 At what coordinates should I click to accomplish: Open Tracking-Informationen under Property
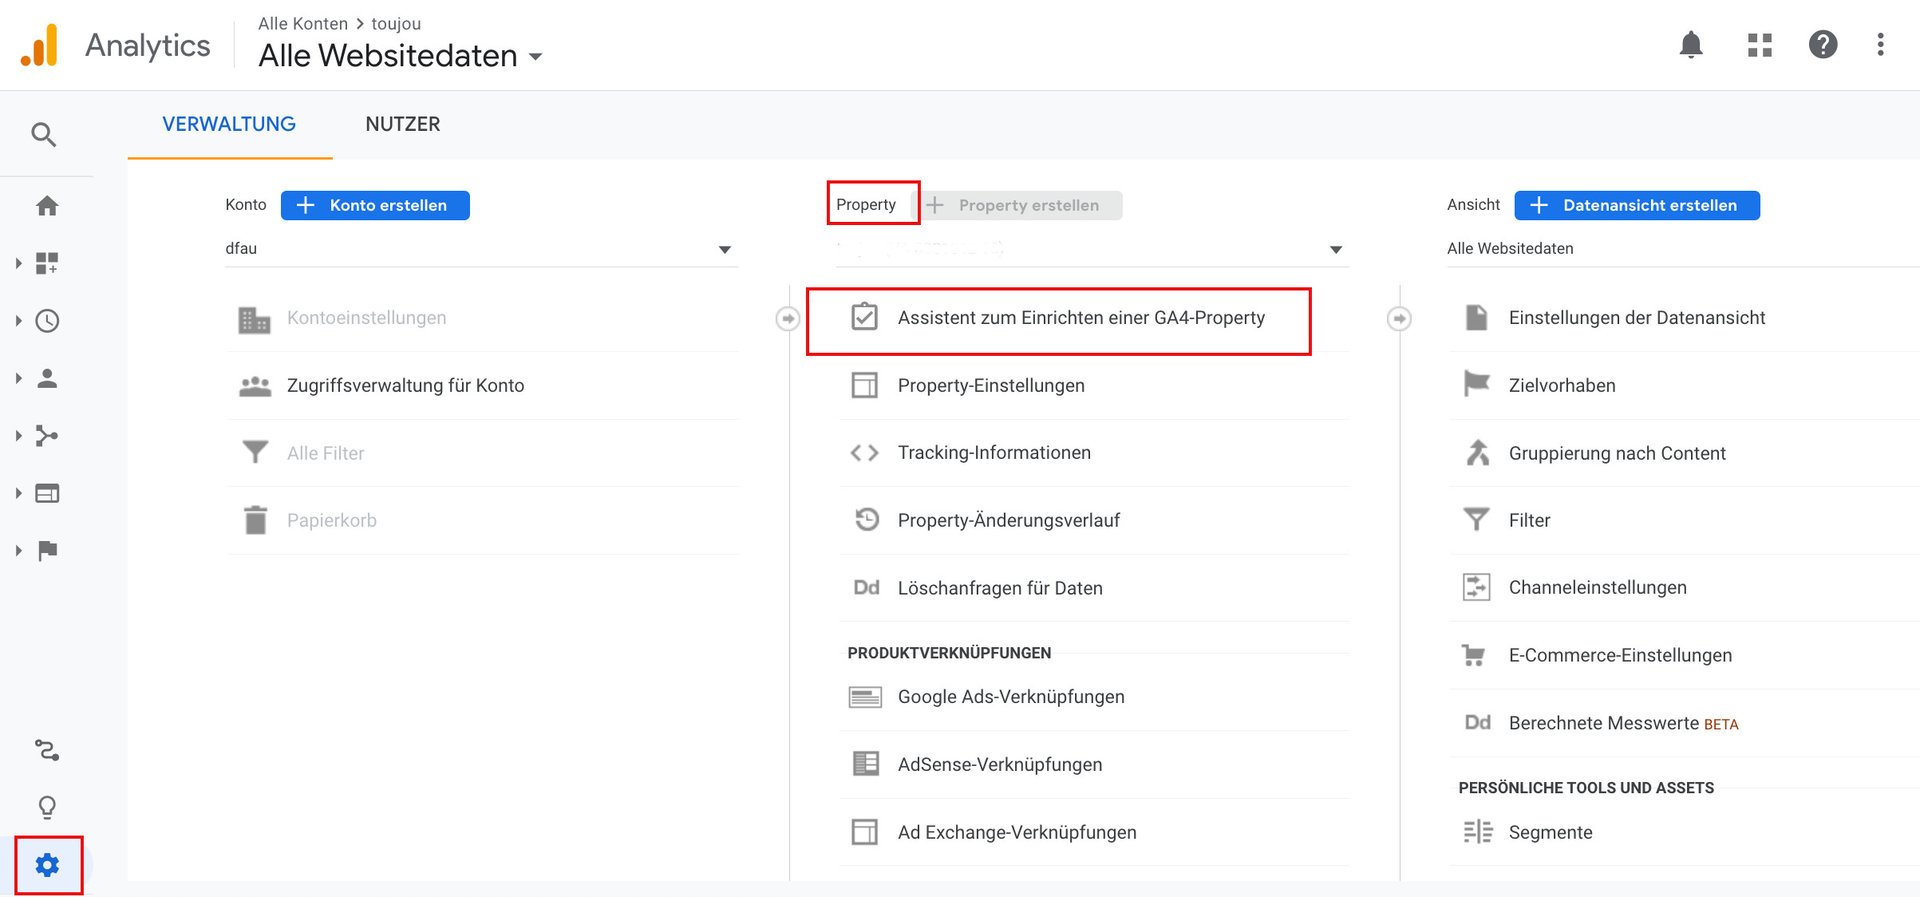point(993,453)
